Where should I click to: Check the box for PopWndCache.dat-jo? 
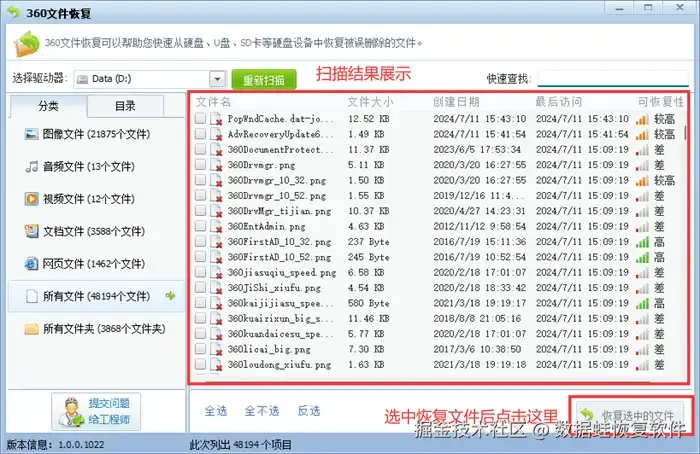point(200,118)
